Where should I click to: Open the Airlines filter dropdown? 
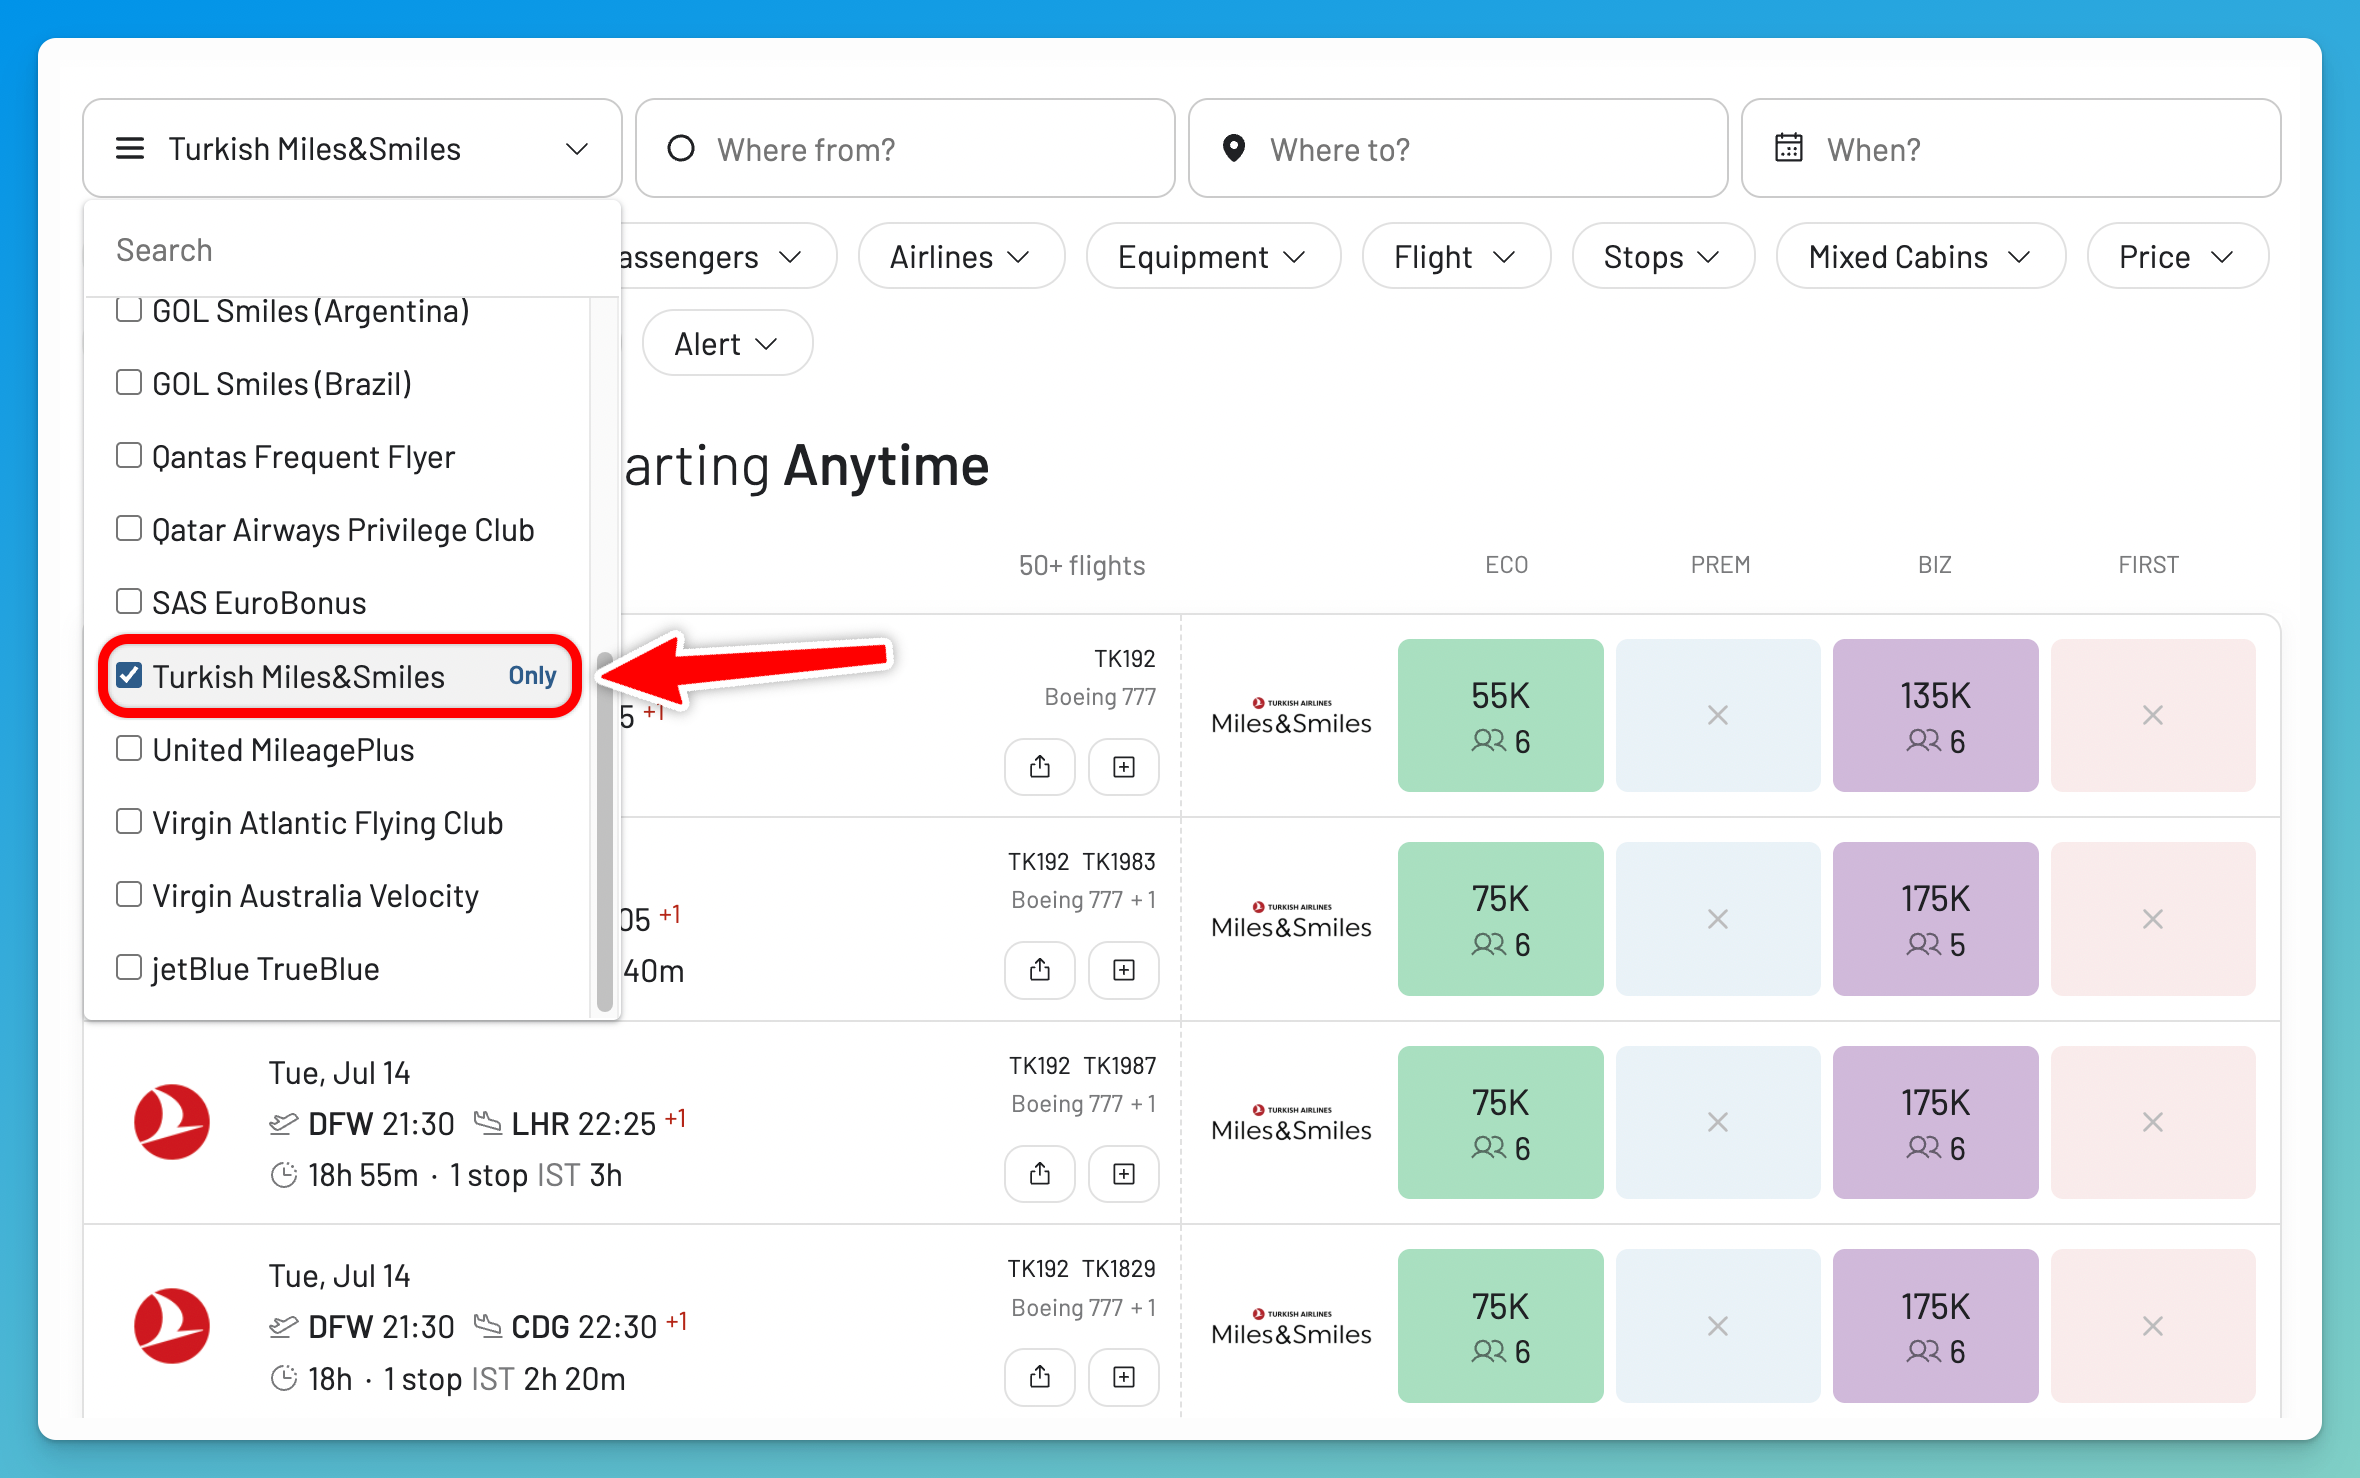coord(961,257)
